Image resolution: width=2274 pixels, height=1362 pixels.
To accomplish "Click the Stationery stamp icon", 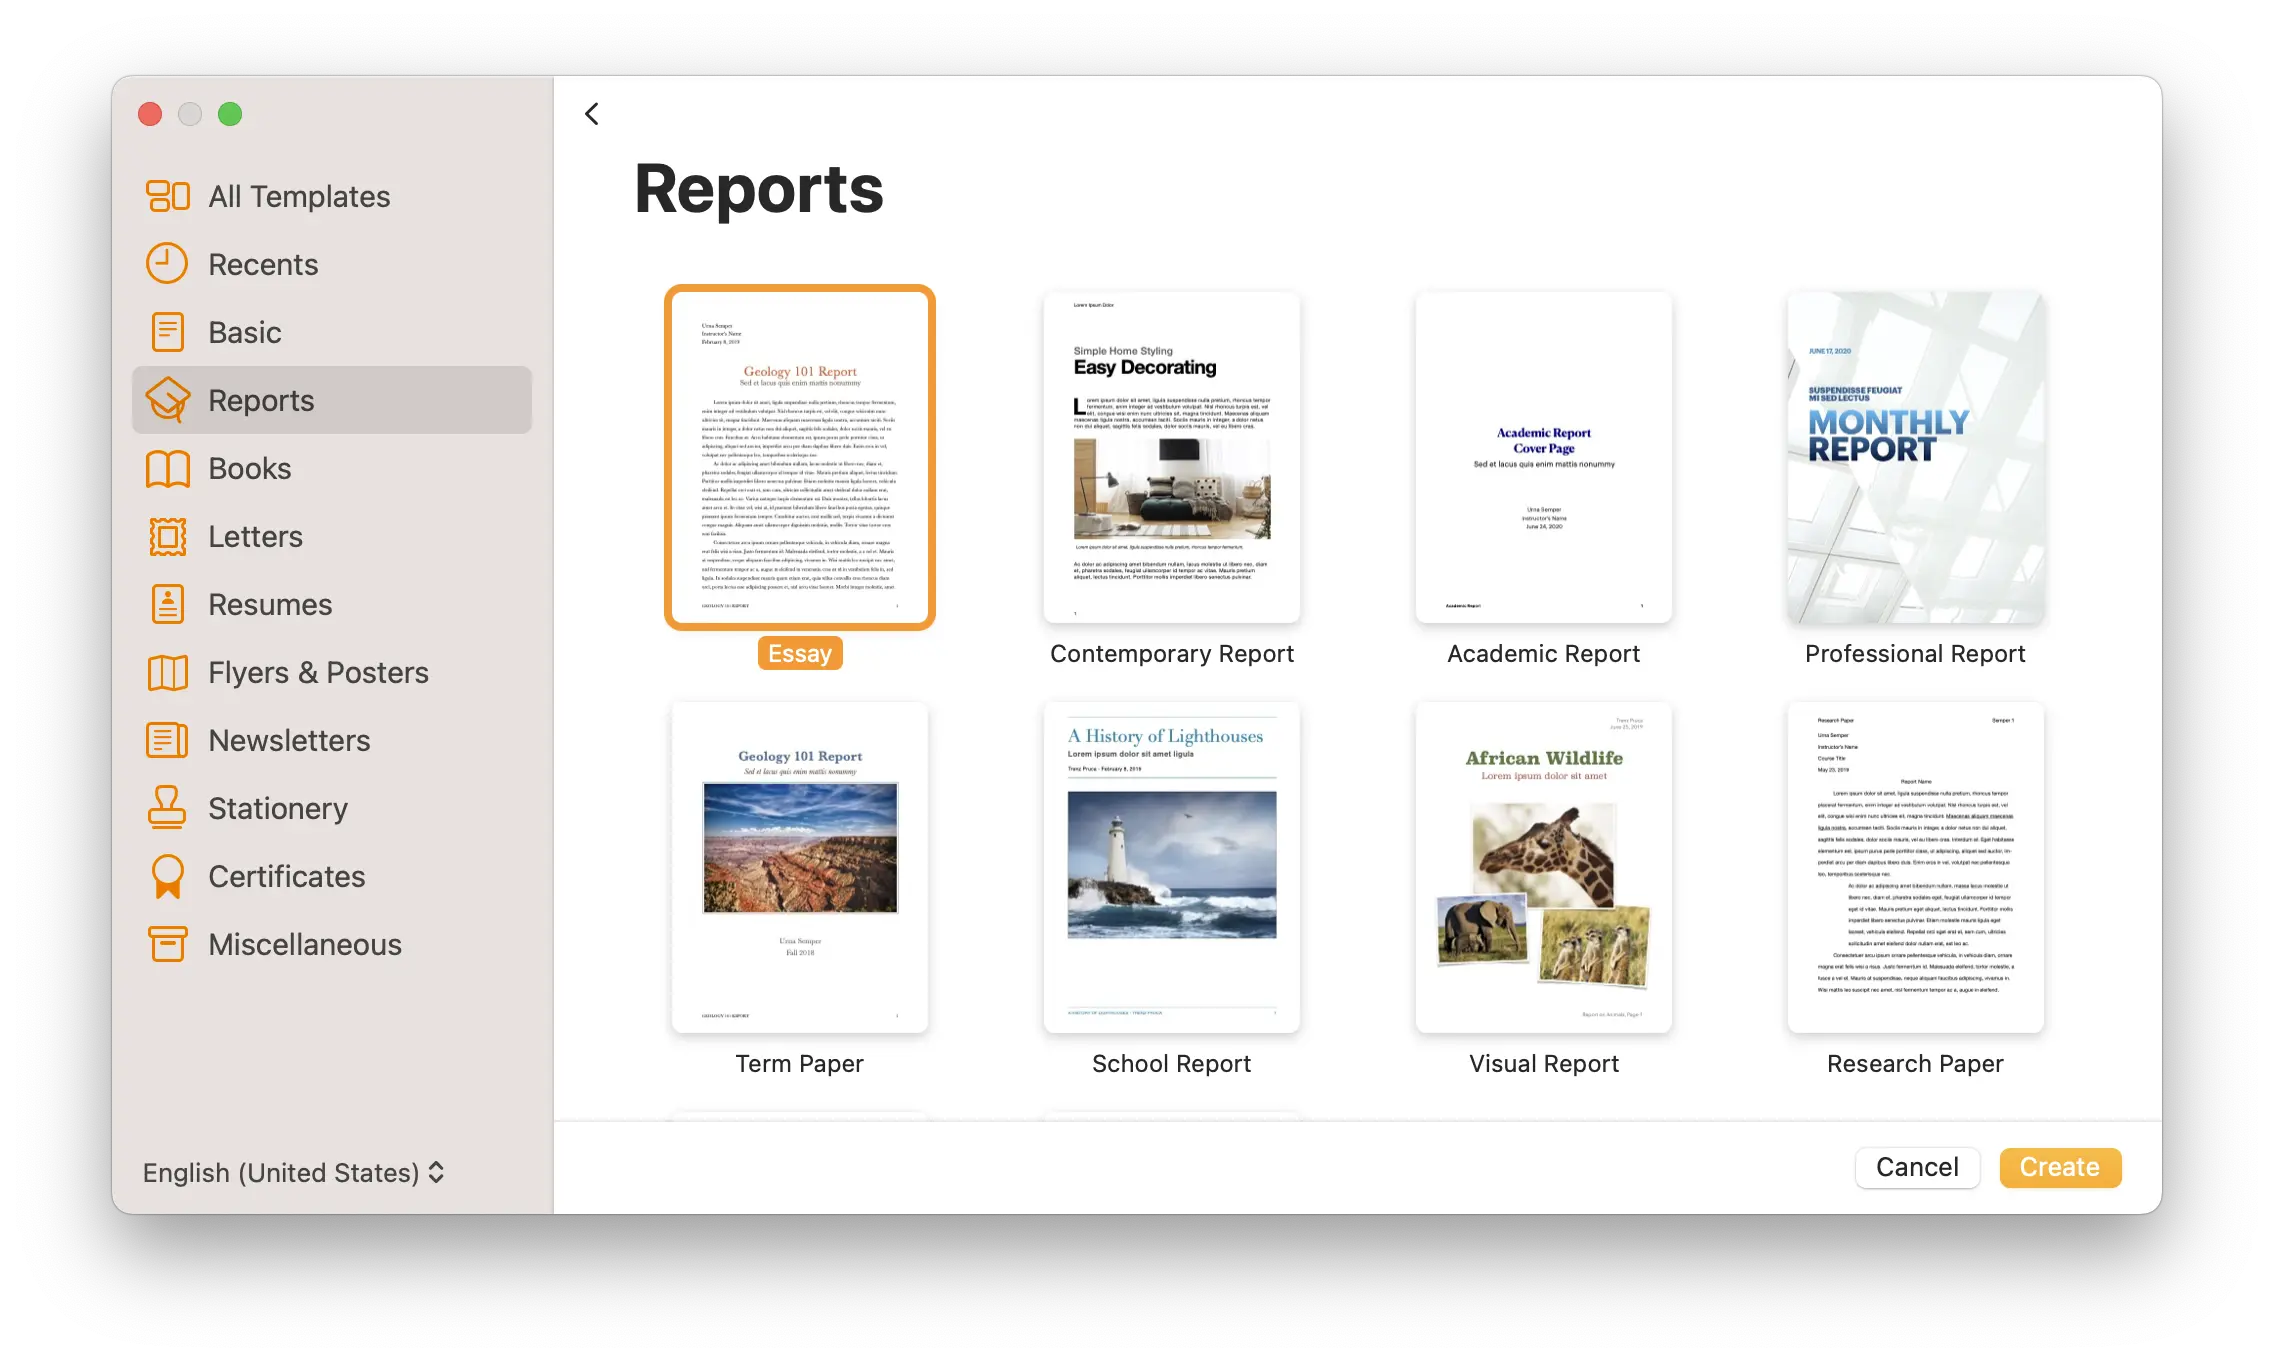I will click(x=167, y=808).
